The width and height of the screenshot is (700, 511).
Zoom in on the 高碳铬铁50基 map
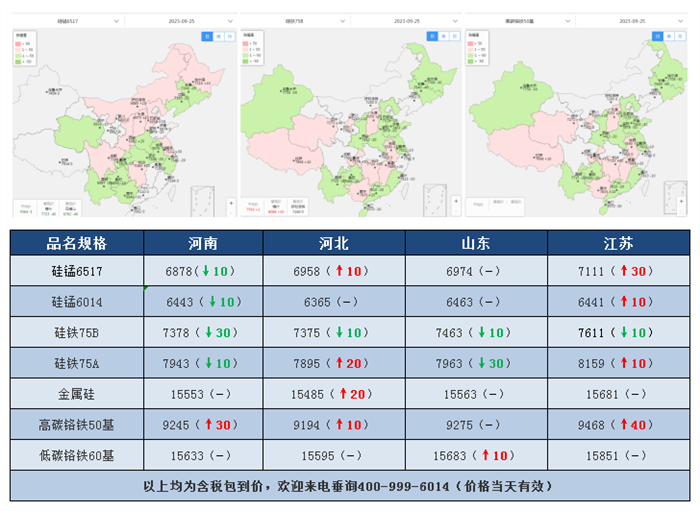(x=682, y=201)
